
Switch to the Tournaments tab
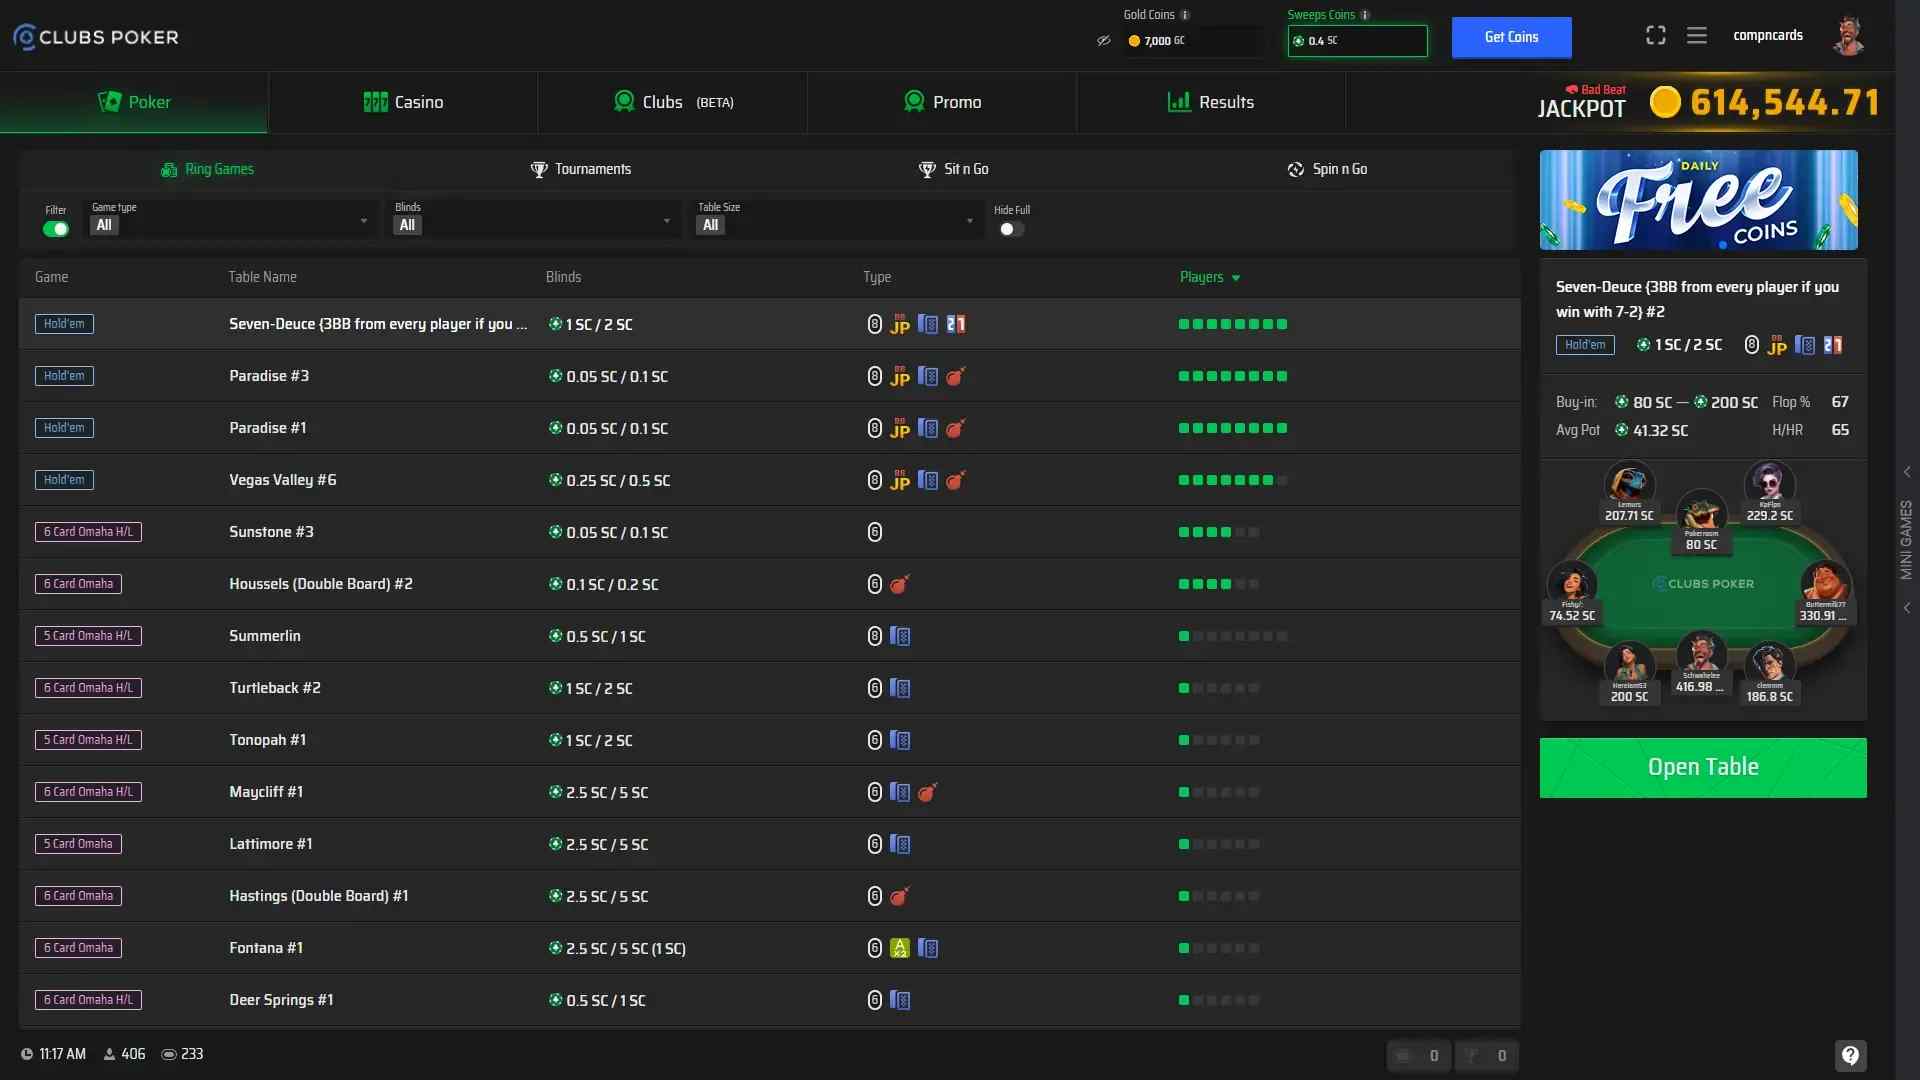click(x=581, y=169)
